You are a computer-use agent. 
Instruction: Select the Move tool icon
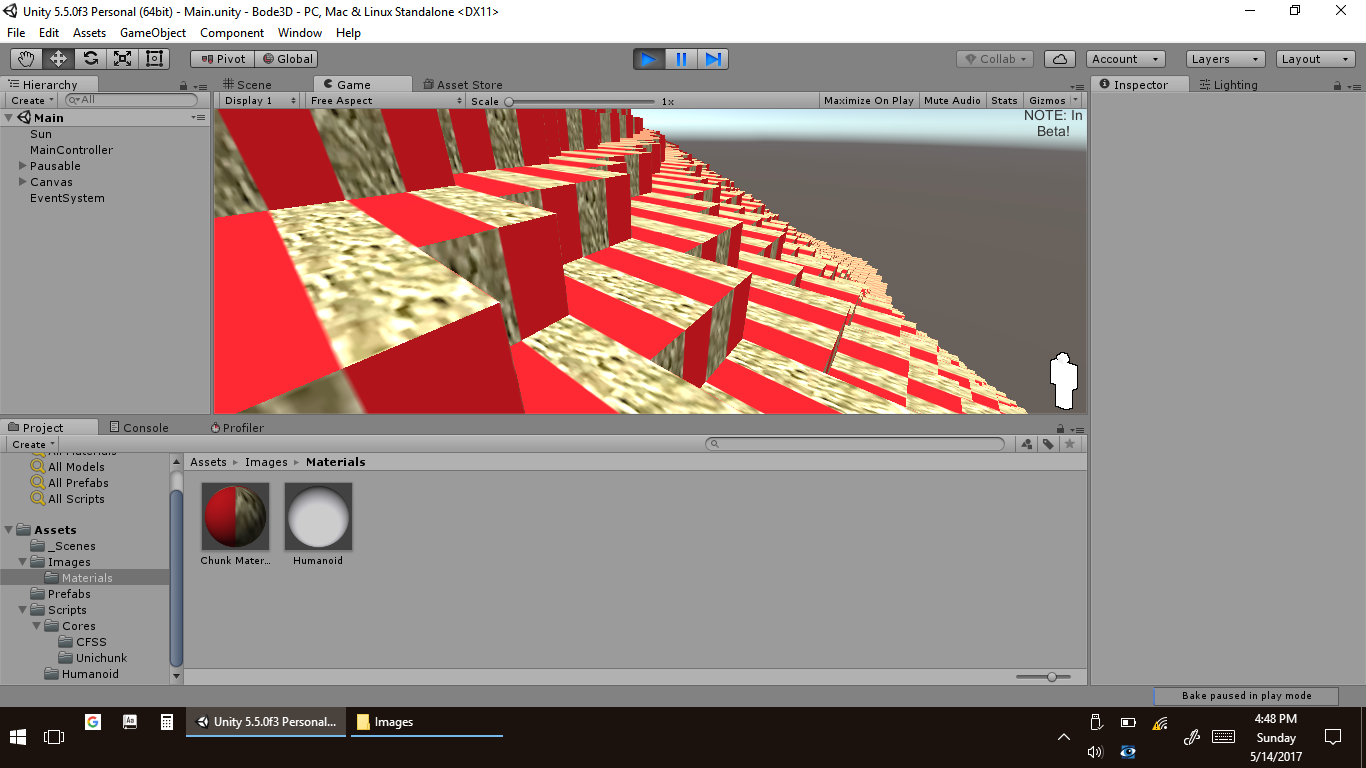coord(58,59)
